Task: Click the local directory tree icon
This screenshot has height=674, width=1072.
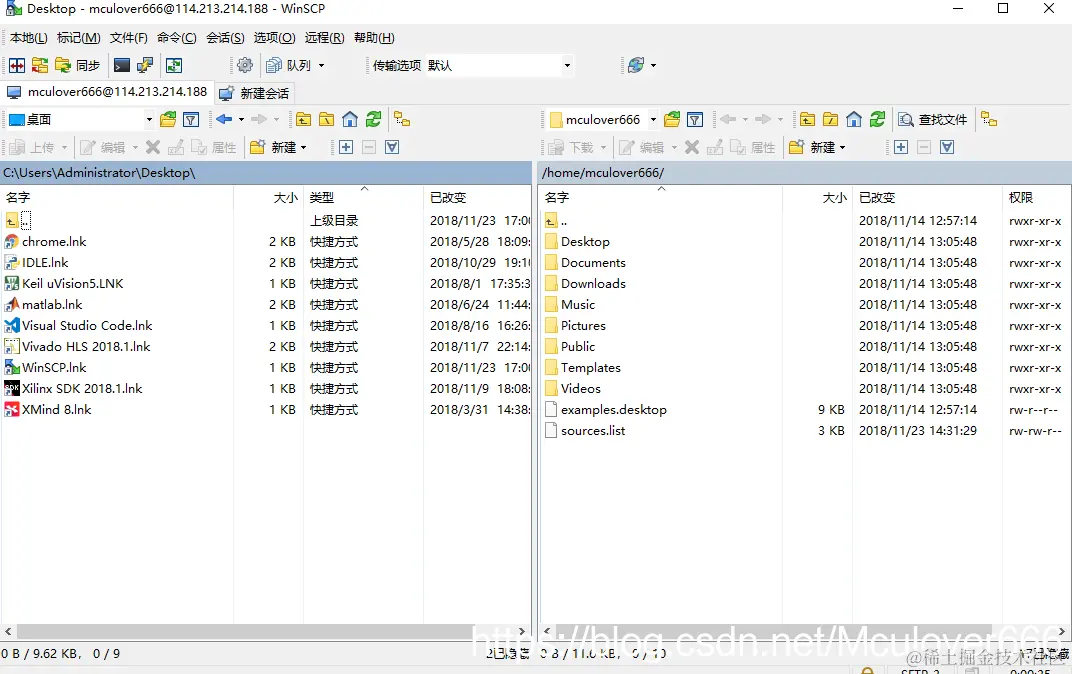Action: (402, 120)
